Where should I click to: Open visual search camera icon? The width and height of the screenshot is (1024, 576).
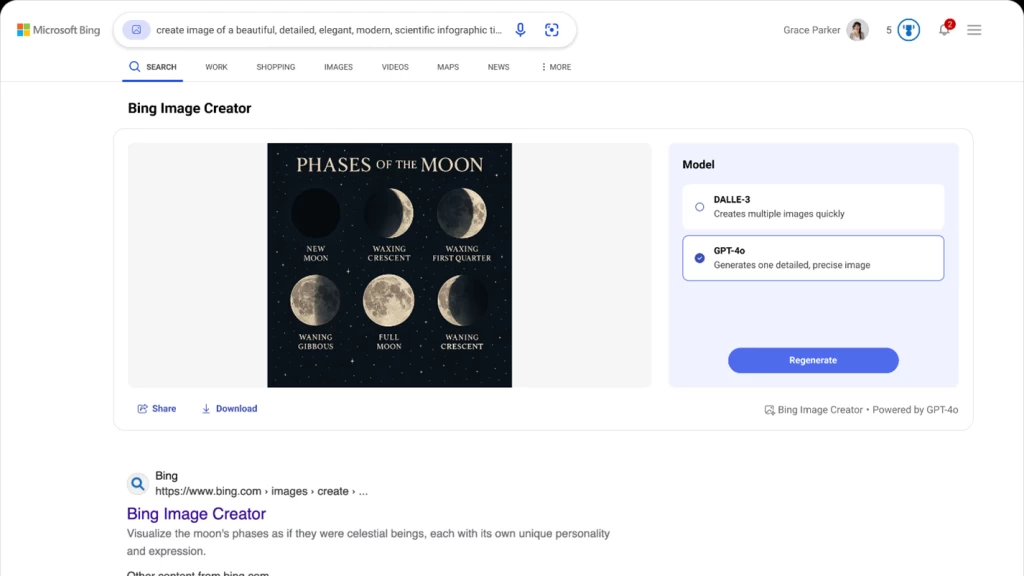click(551, 30)
